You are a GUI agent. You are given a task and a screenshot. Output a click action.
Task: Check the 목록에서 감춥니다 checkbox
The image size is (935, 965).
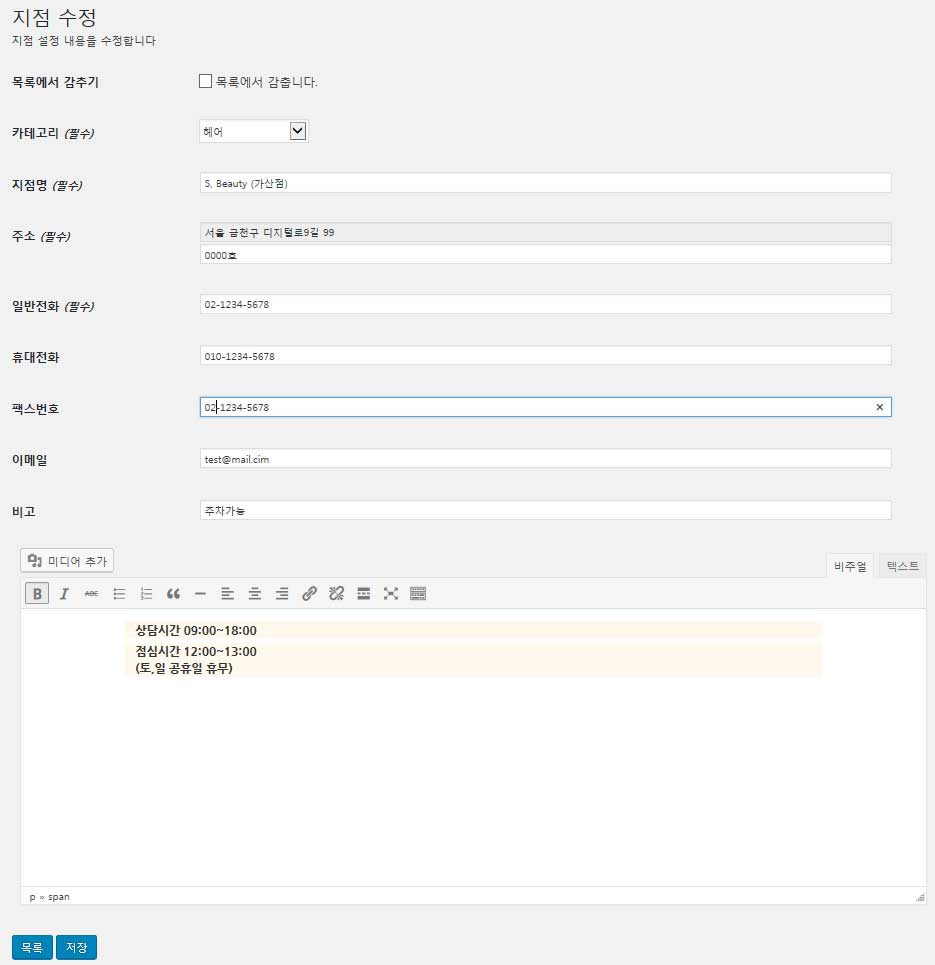[206, 81]
